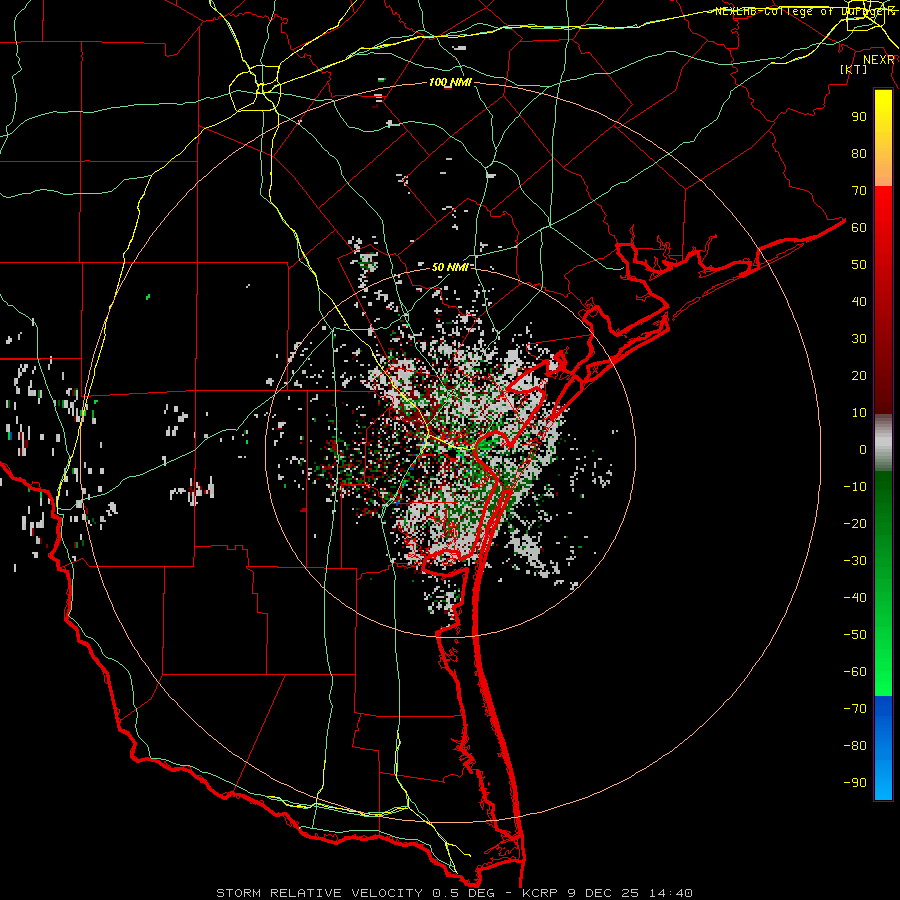Click the "100 NMI" range ring label

[x=451, y=83]
